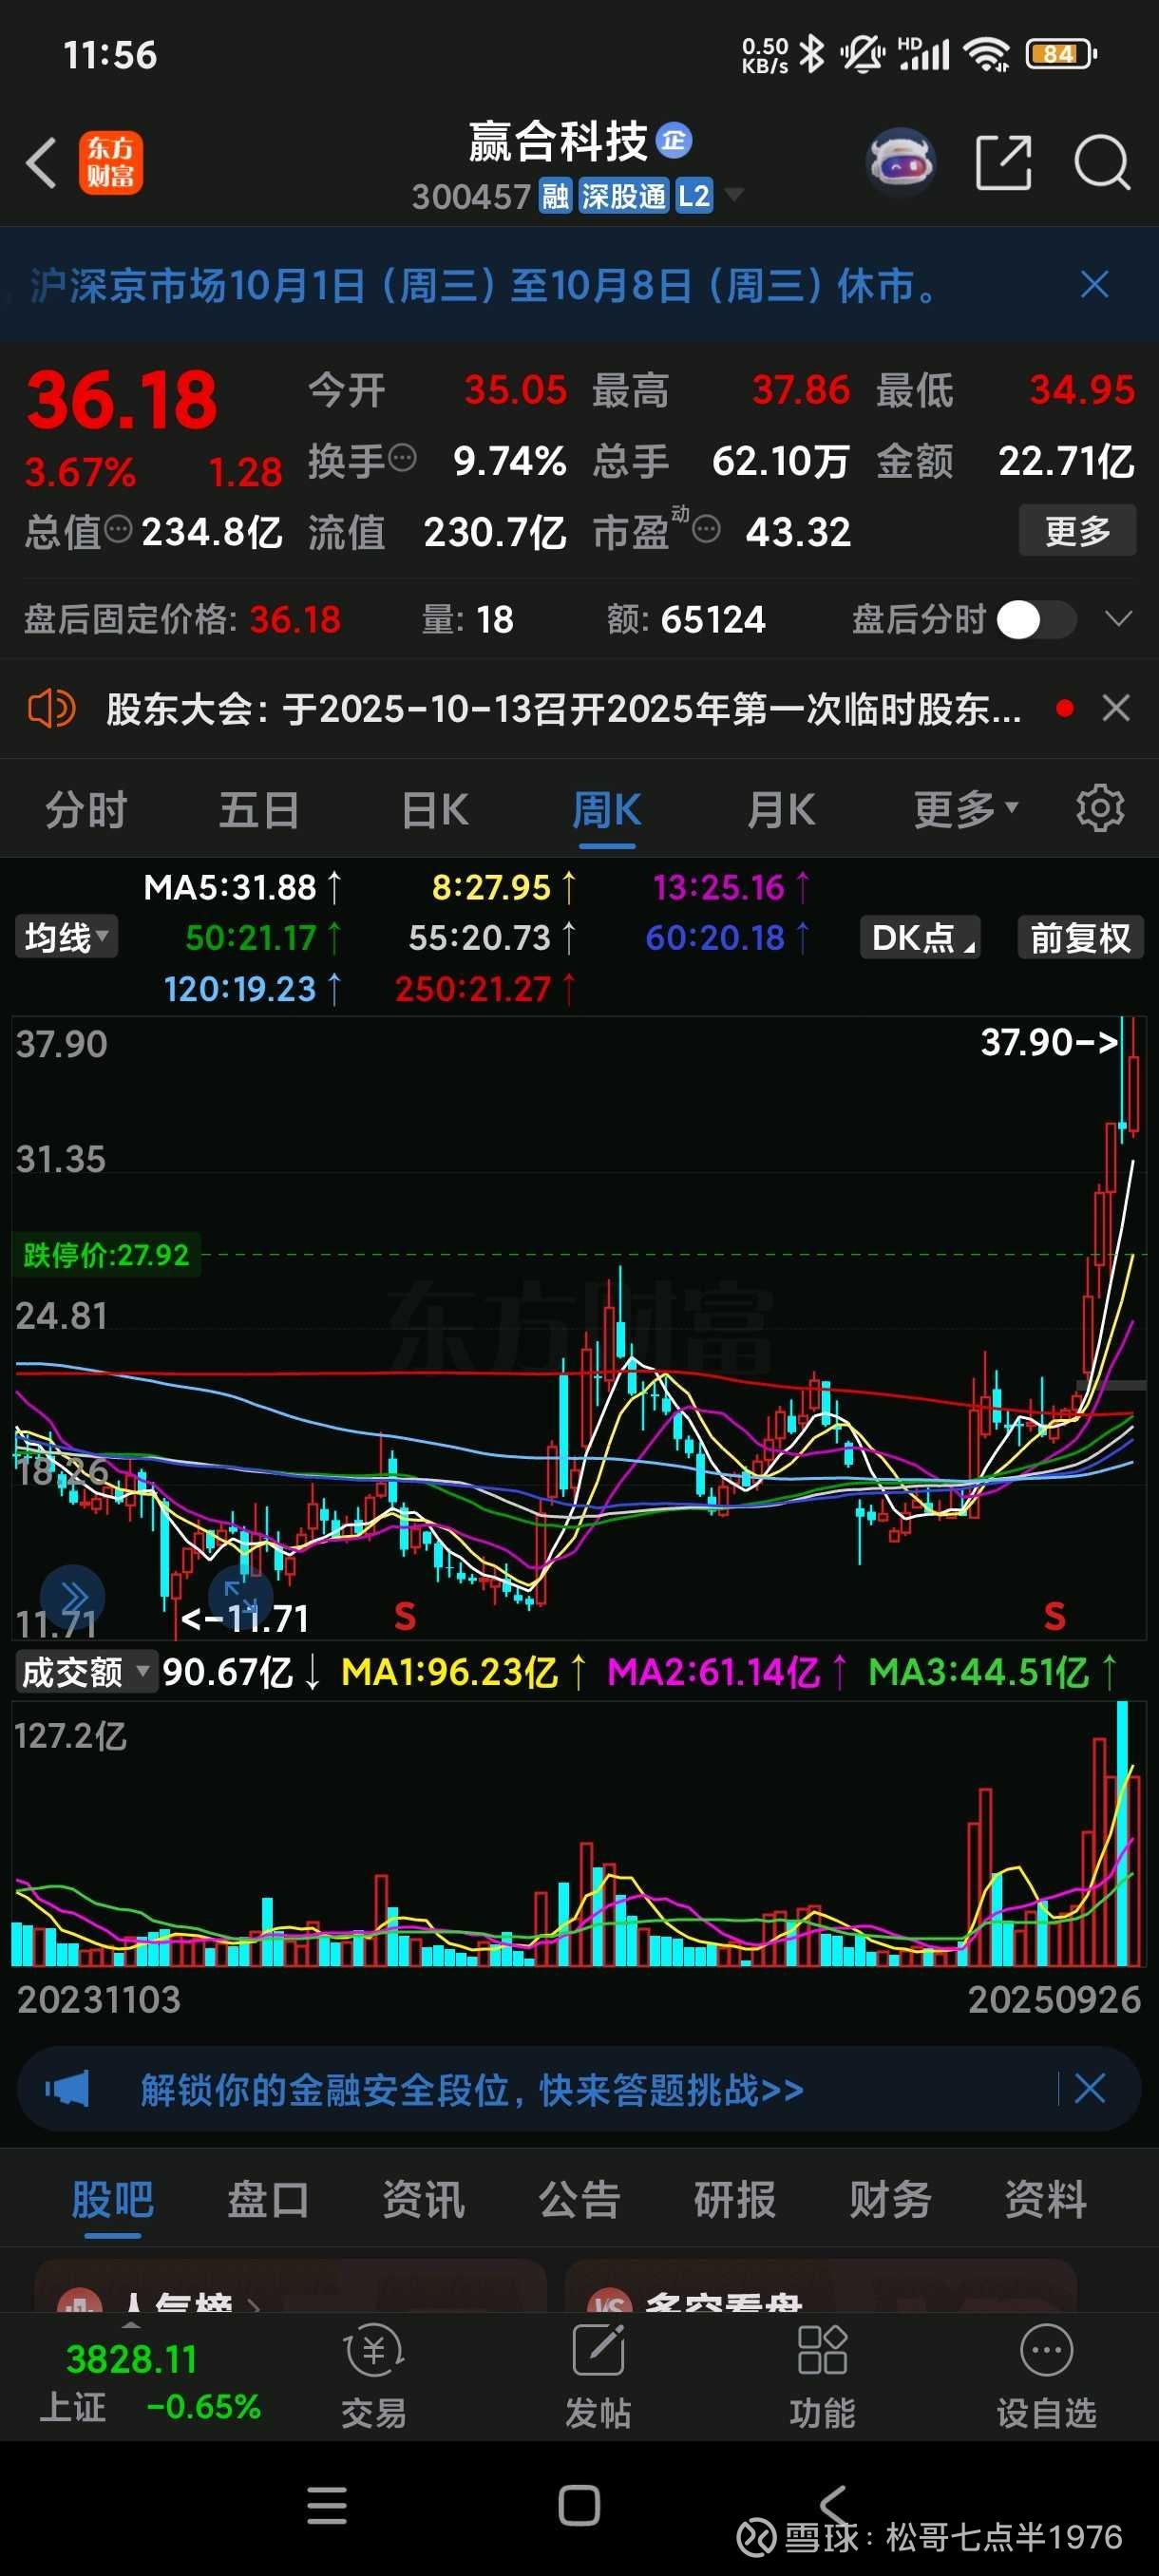Tap the 上证 3828.11 index ticker
1159x2576 pixels.
pyautogui.click(x=150, y=2383)
